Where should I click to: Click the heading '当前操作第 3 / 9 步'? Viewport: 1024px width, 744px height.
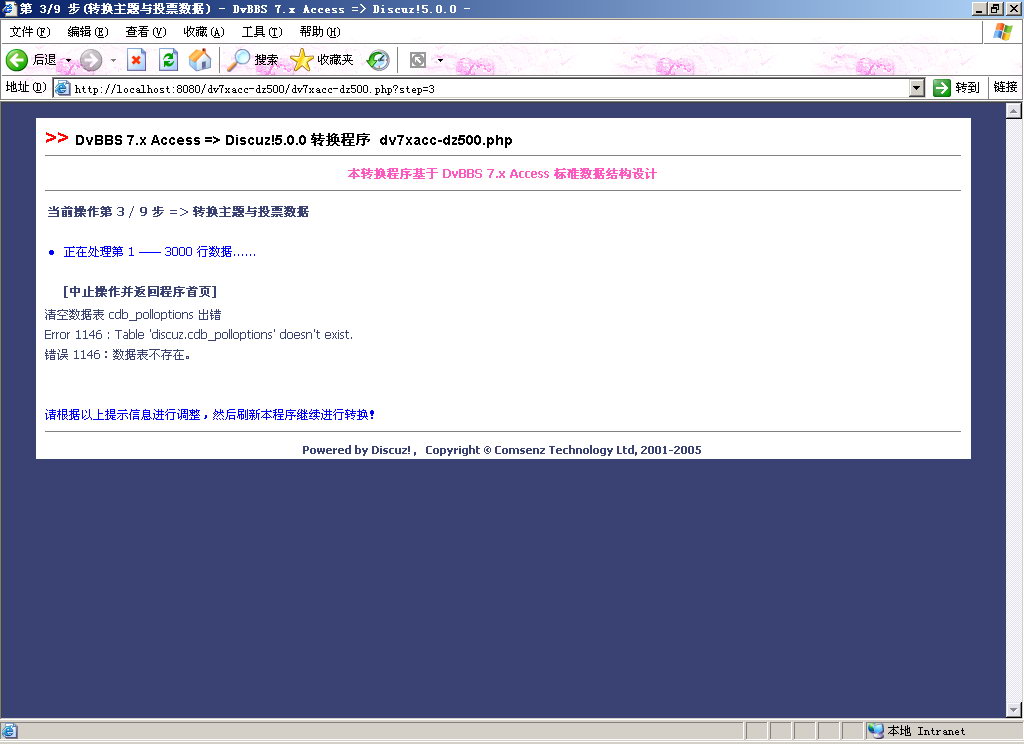coord(105,212)
